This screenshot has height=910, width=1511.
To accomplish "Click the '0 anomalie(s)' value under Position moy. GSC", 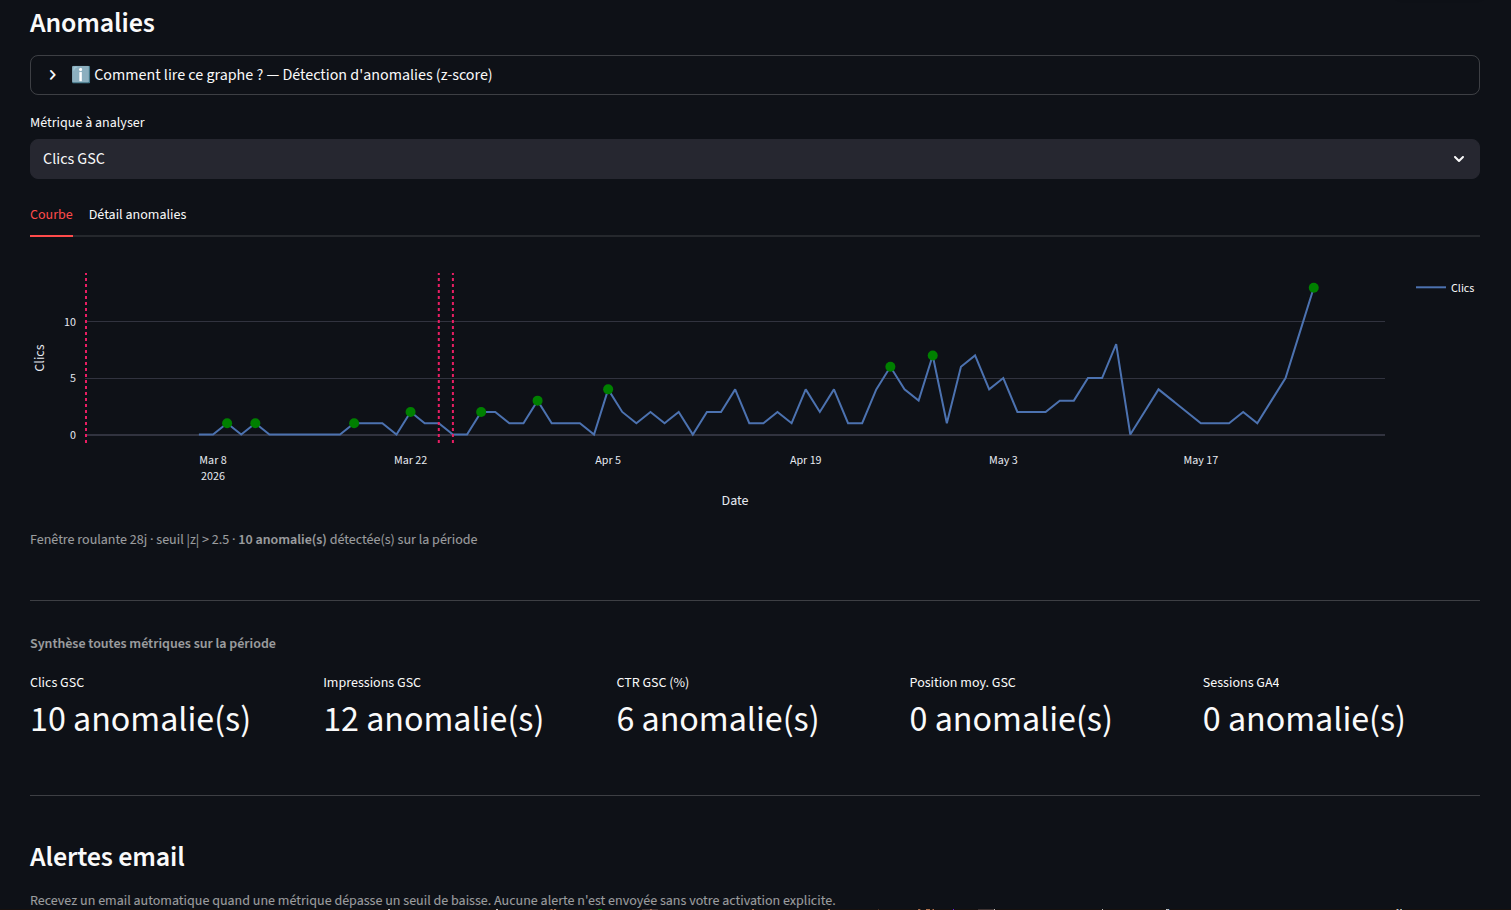I will click(1010, 719).
